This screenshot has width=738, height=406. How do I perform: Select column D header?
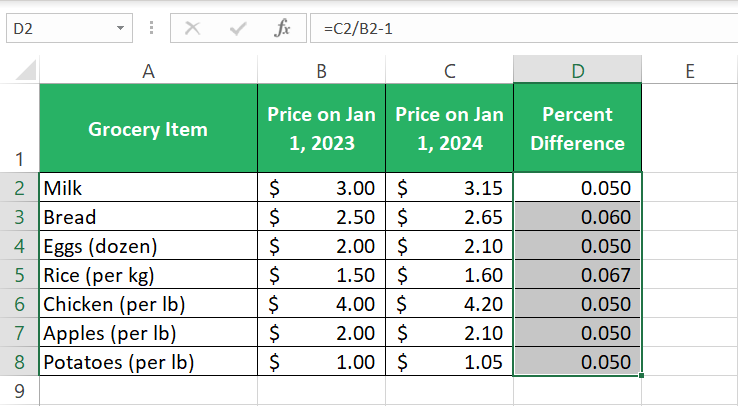[577, 70]
